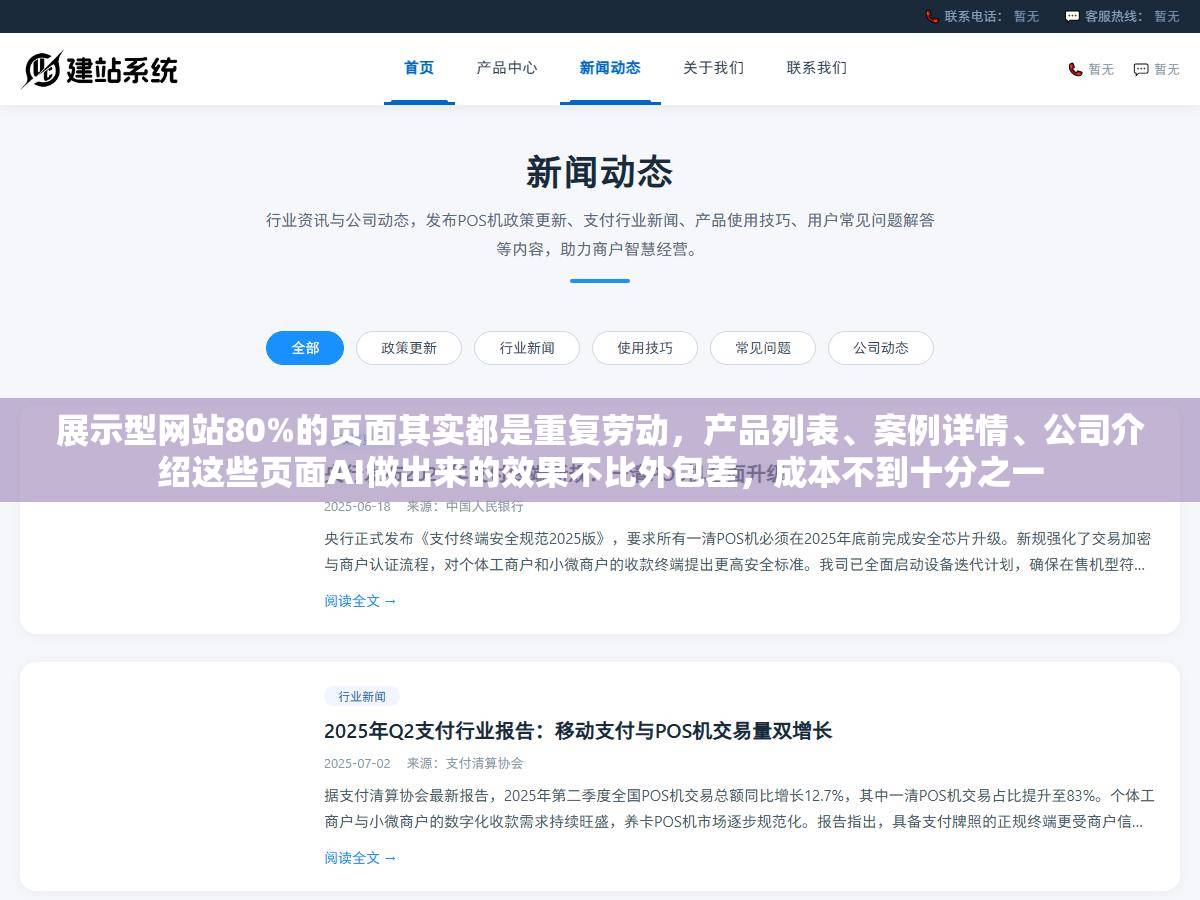Viewport: 1200px width, 900px height.
Task: Click the phone icon beside 联系电话 in top bar
Action: [x=932, y=16]
